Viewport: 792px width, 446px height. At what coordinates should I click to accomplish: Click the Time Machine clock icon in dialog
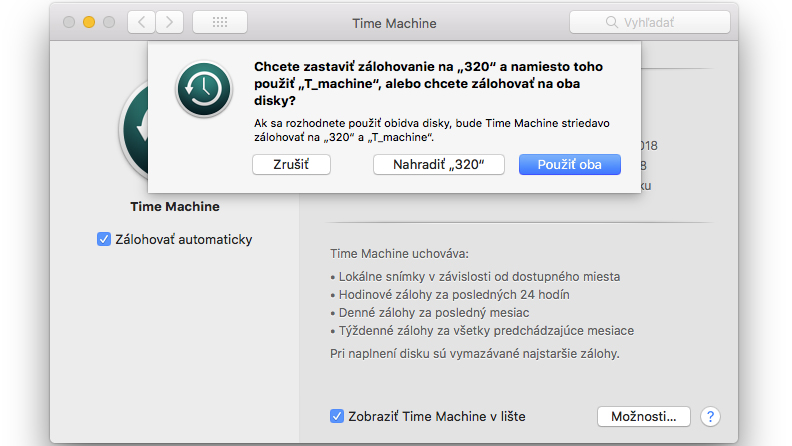(x=204, y=89)
